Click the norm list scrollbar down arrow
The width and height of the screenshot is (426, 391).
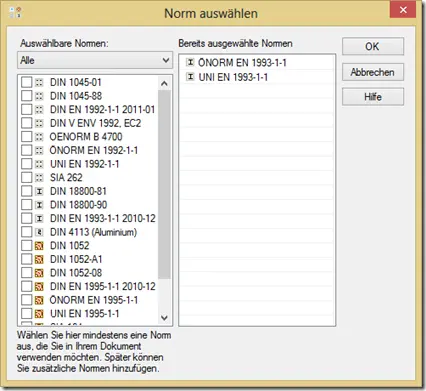(x=164, y=318)
